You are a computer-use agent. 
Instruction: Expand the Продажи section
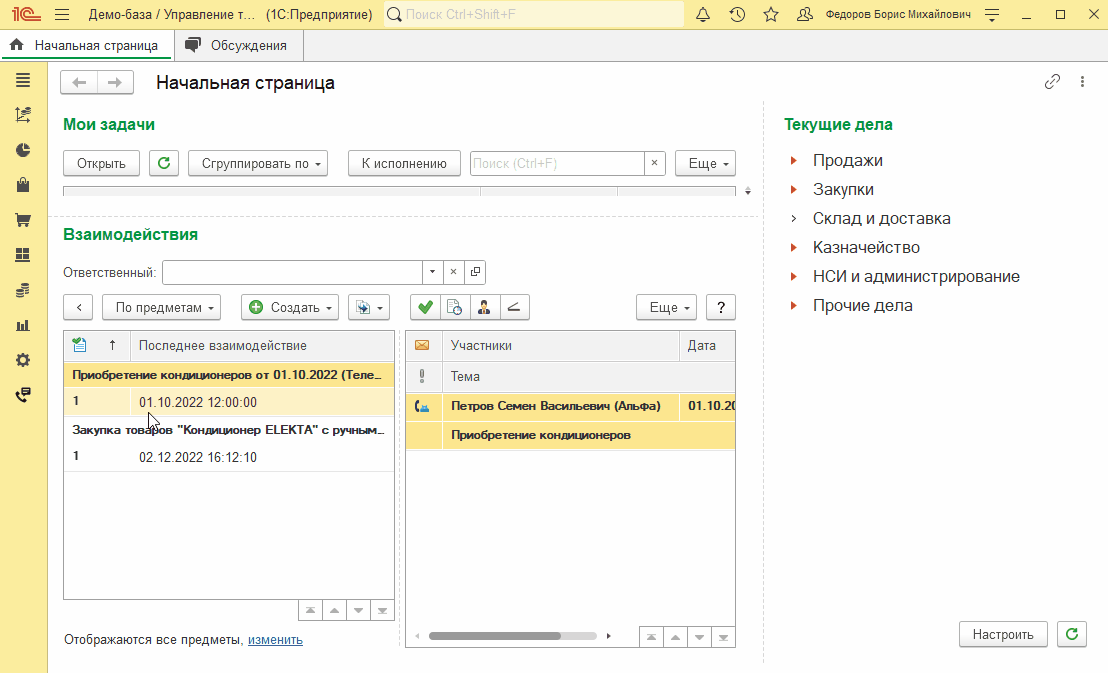pos(847,160)
